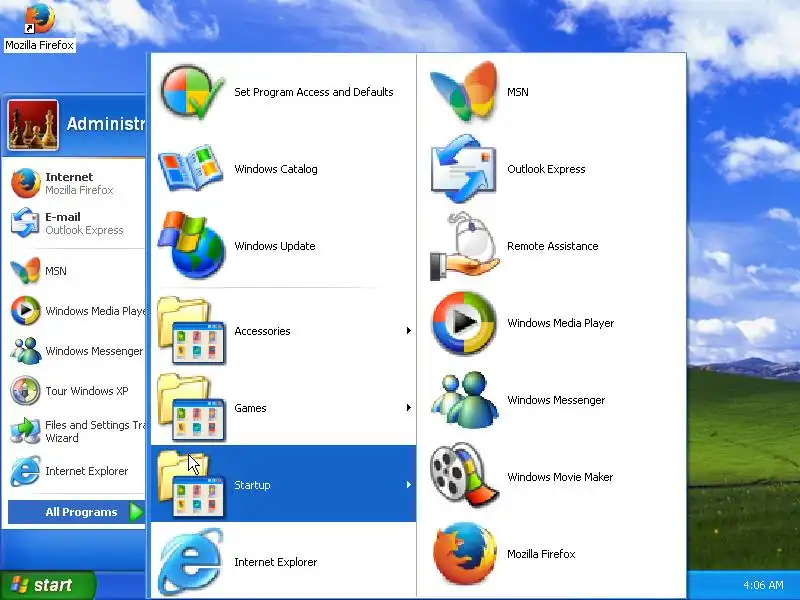The height and width of the screenshot is (600, 800).
Task: Click the 4:06 AM taskbar clock
Action: pos(763,585)
